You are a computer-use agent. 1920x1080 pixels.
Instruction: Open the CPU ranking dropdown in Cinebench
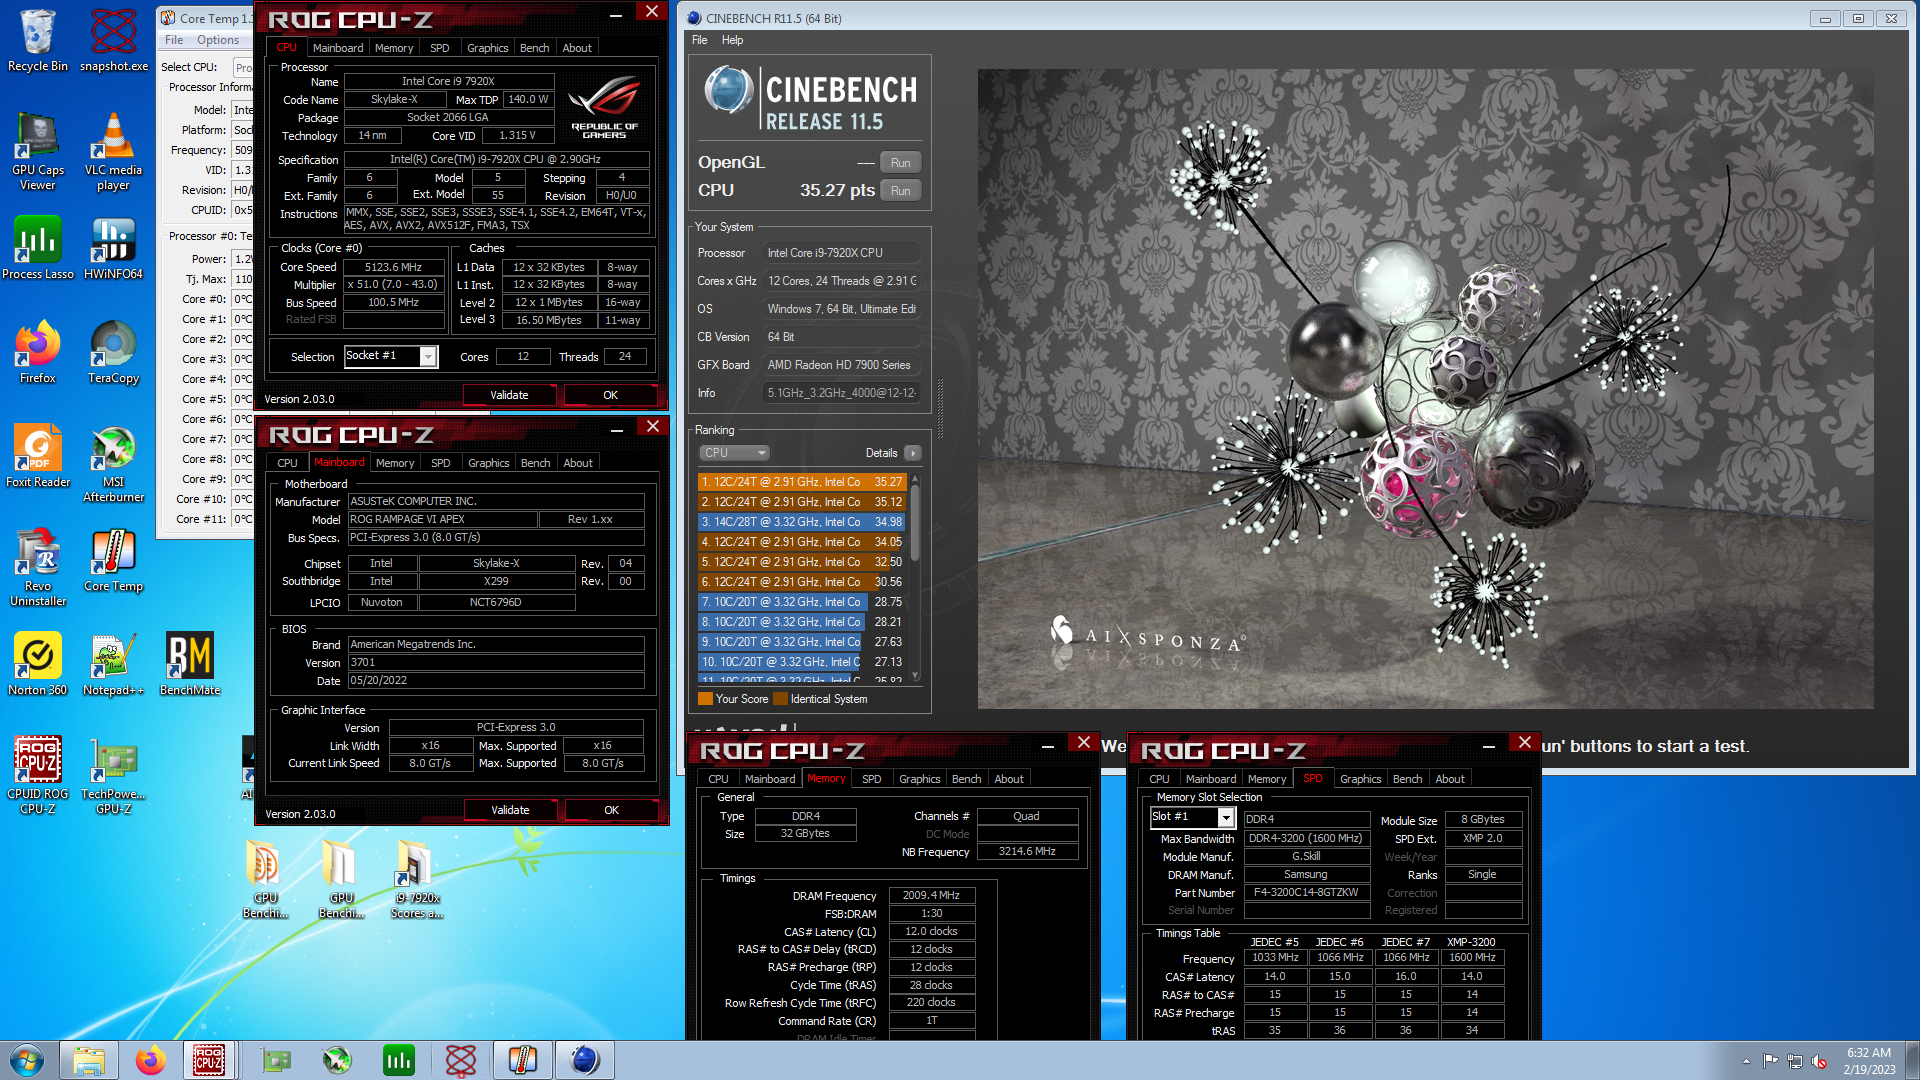pyautogui.click(x=734, y=453)
